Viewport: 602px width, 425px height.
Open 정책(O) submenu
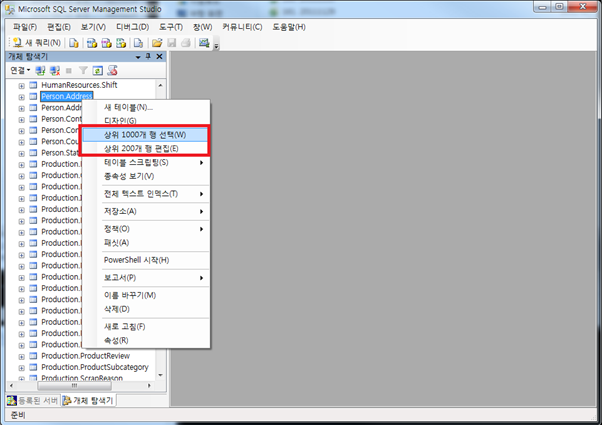146,229
